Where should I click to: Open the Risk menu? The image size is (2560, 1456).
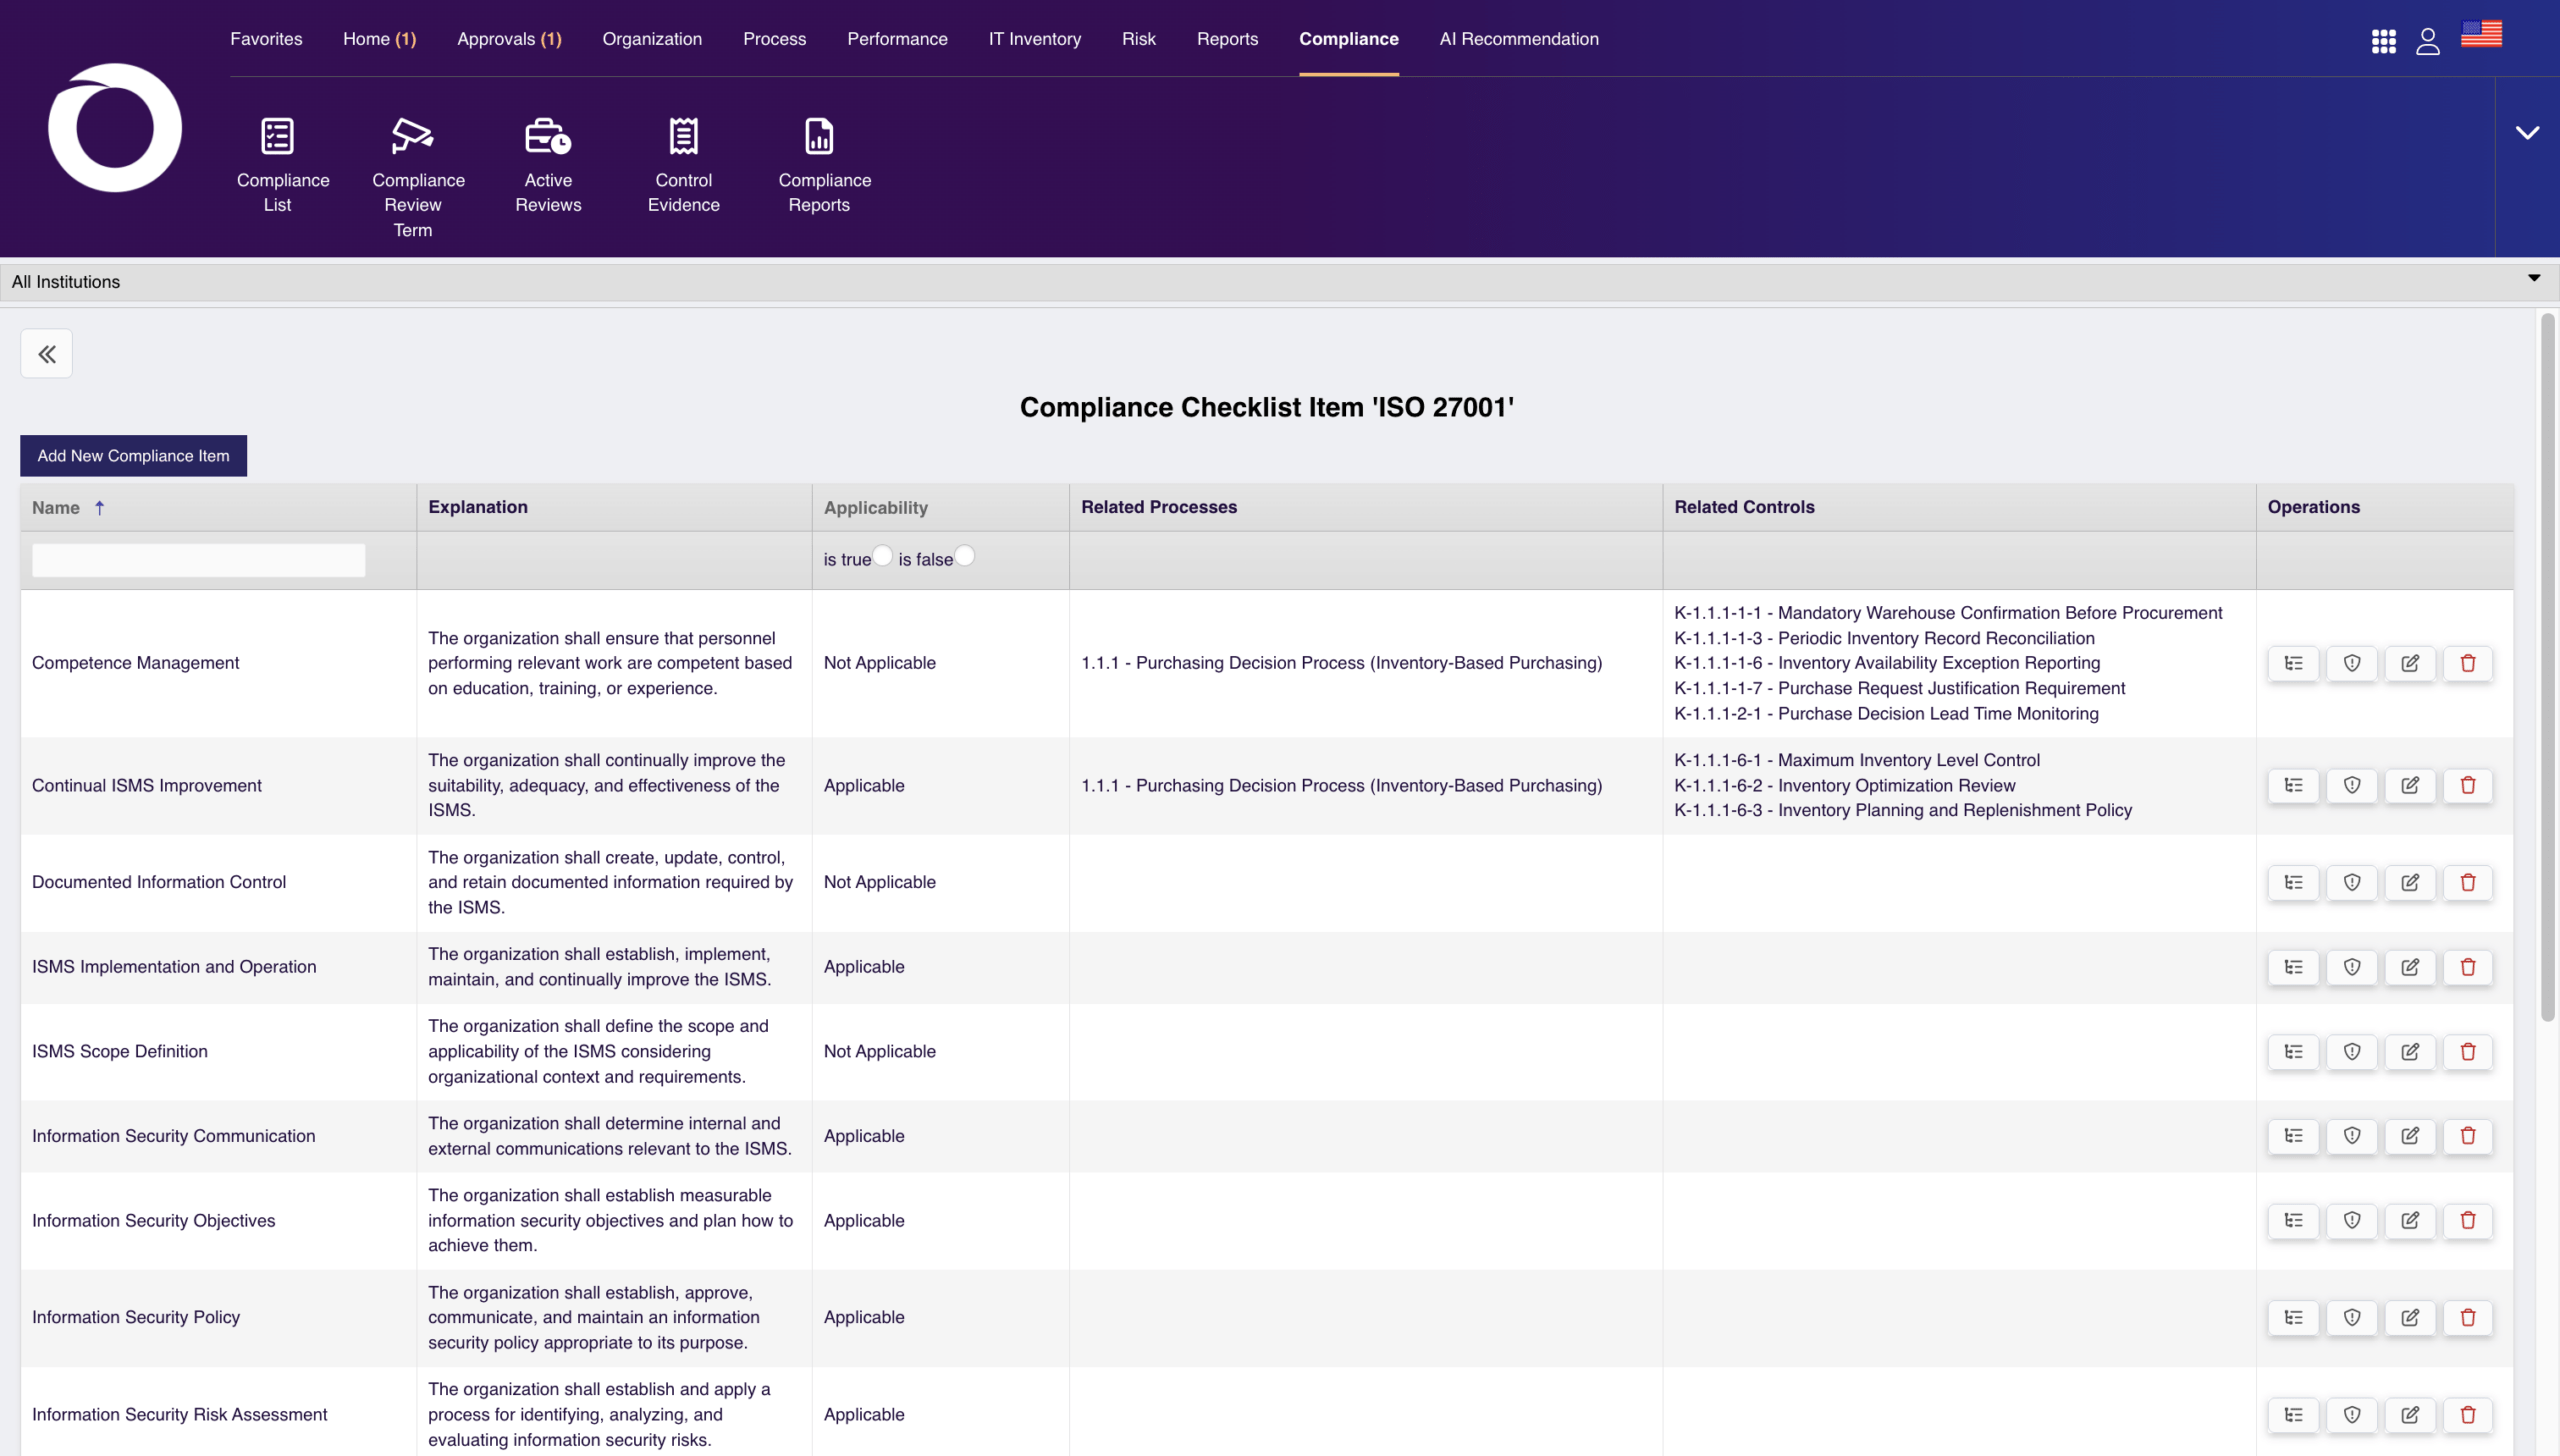pyautogui.click(x=1138, y=39)
